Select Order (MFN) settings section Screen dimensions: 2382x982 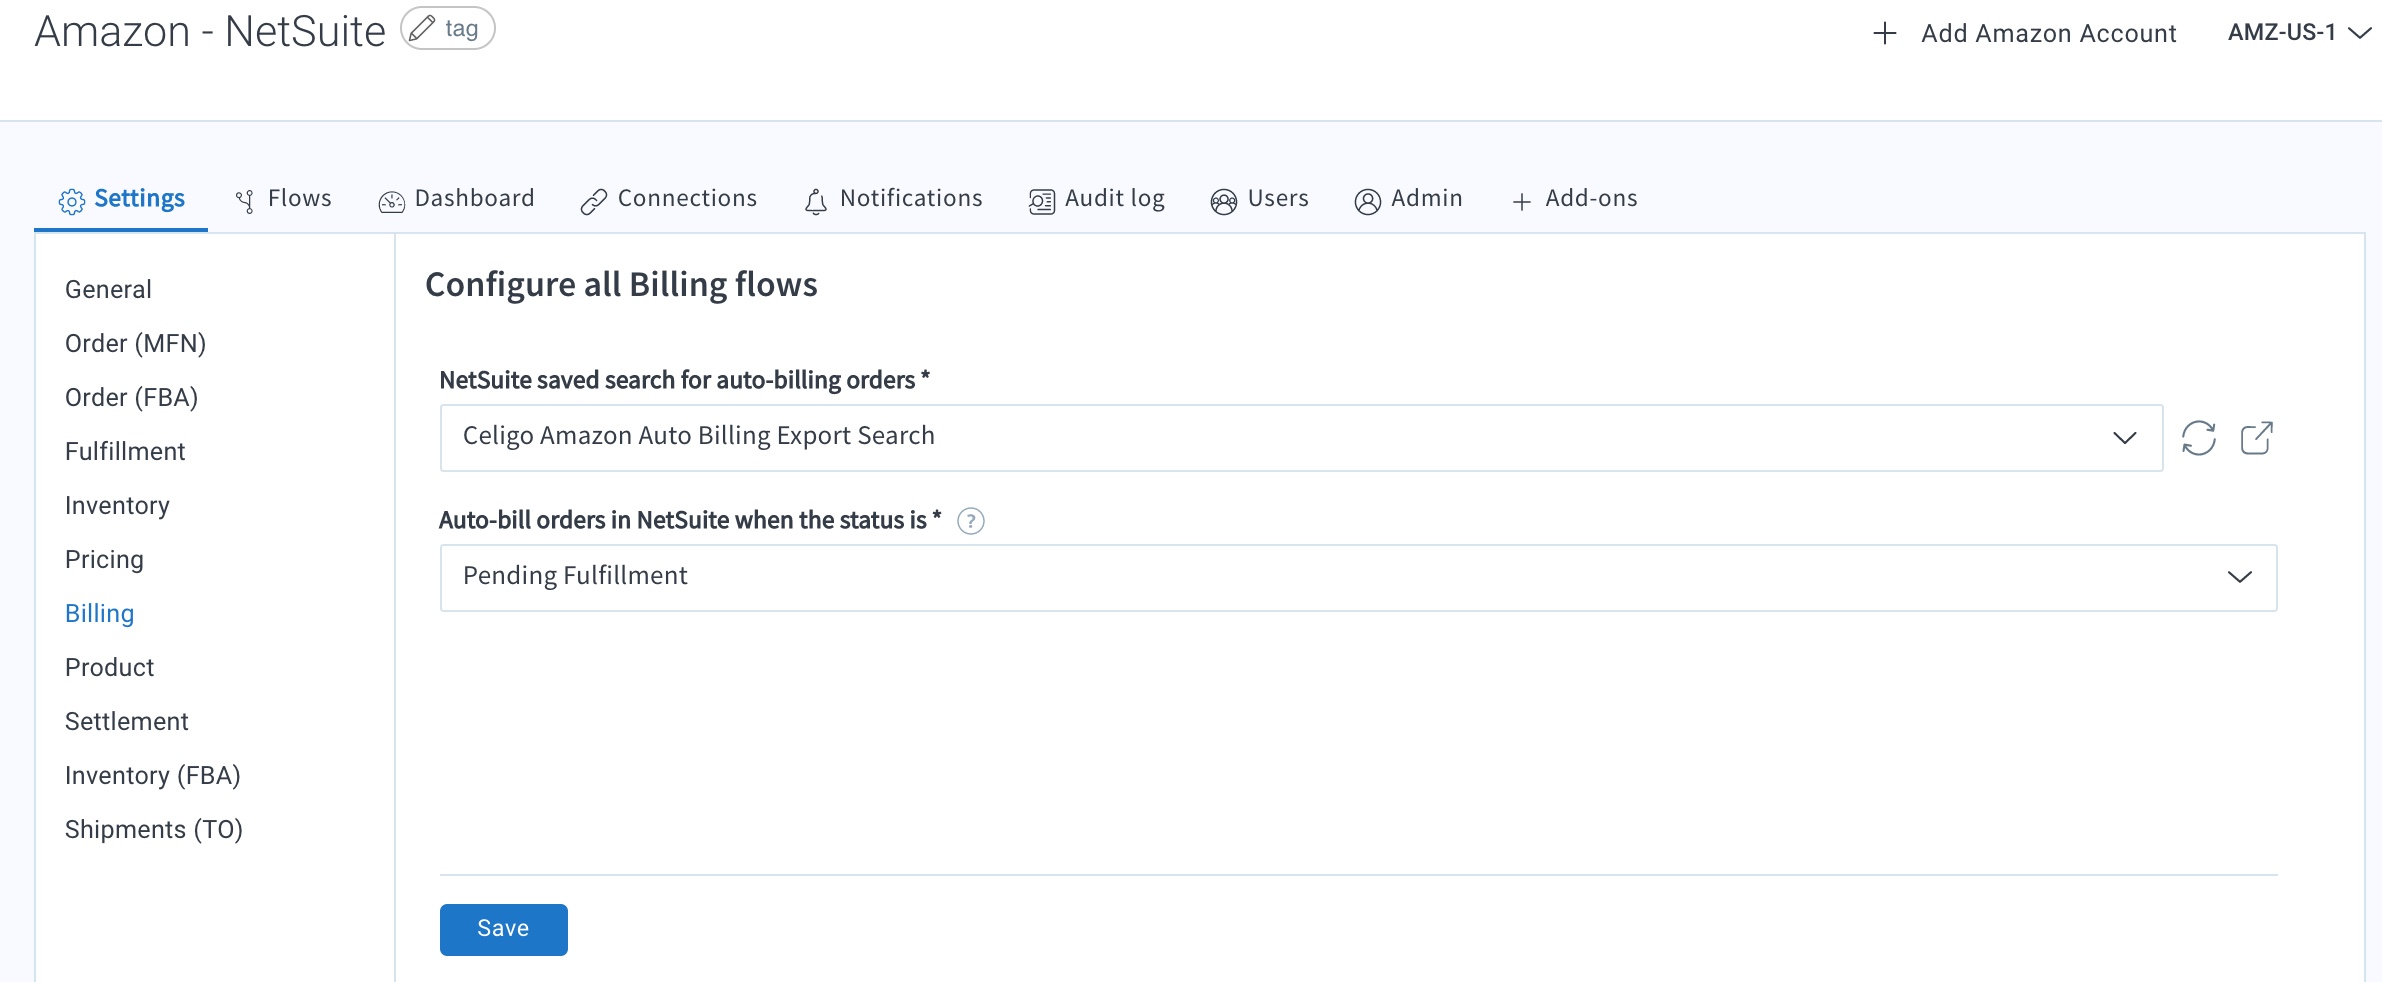(135, 343)
